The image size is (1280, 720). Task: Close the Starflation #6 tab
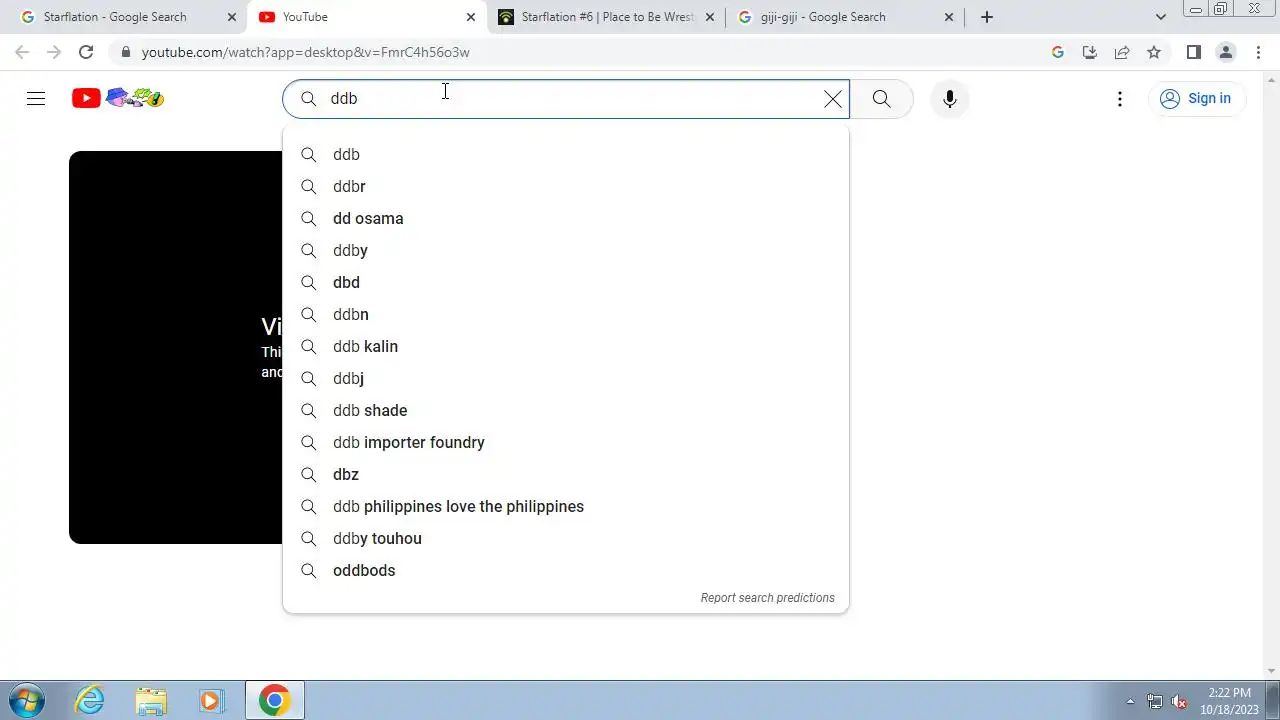pos(710,17)
